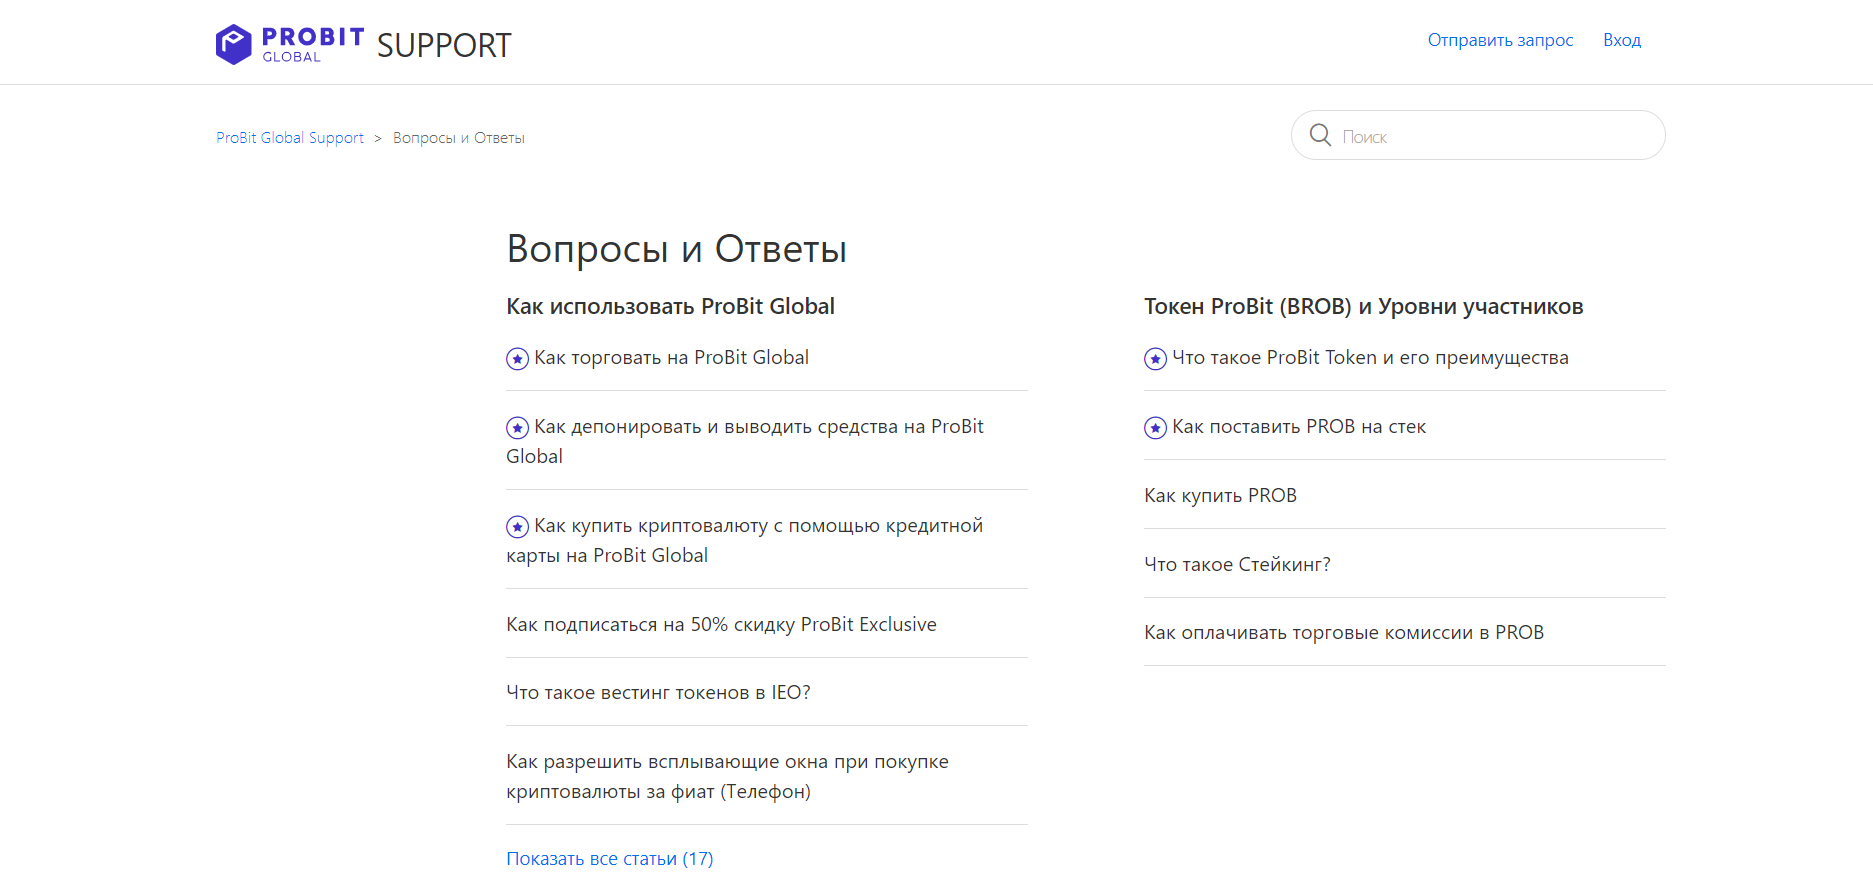Open 'Как оплачивать торговые комиссии в PROB'

[x=1344, y=632]
